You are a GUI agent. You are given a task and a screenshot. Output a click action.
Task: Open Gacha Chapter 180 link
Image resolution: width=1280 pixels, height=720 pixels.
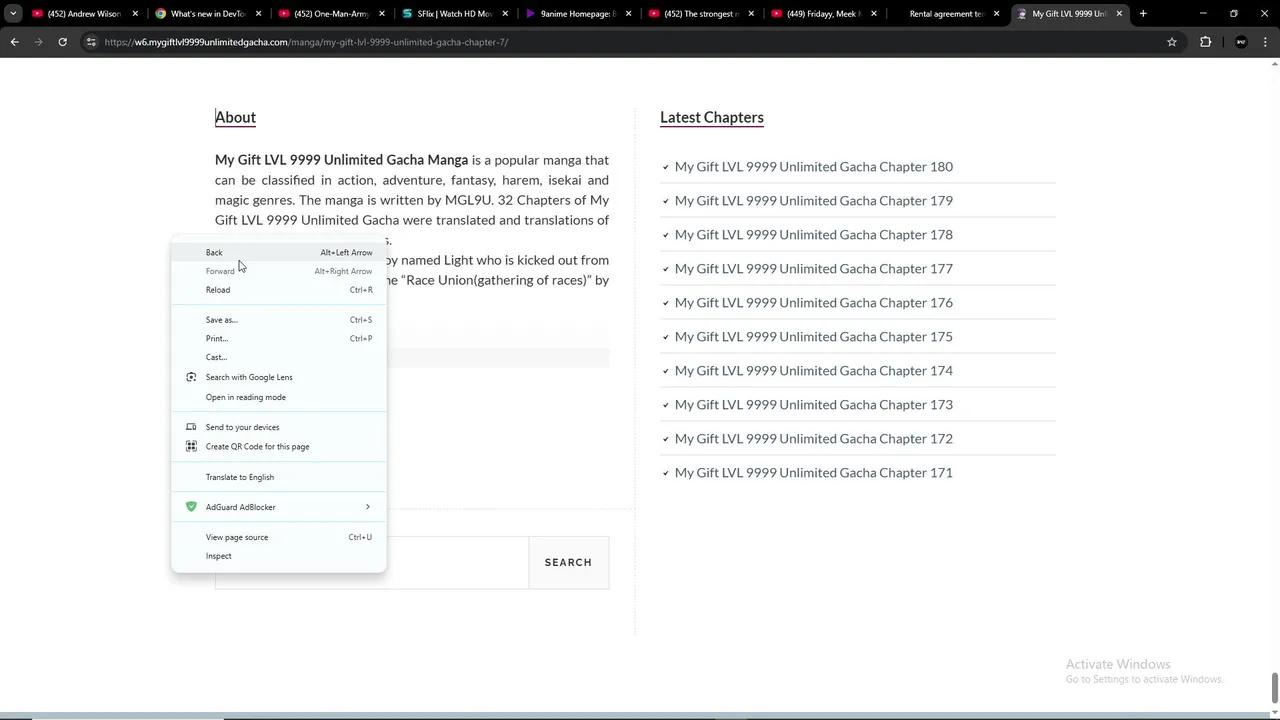814,167
